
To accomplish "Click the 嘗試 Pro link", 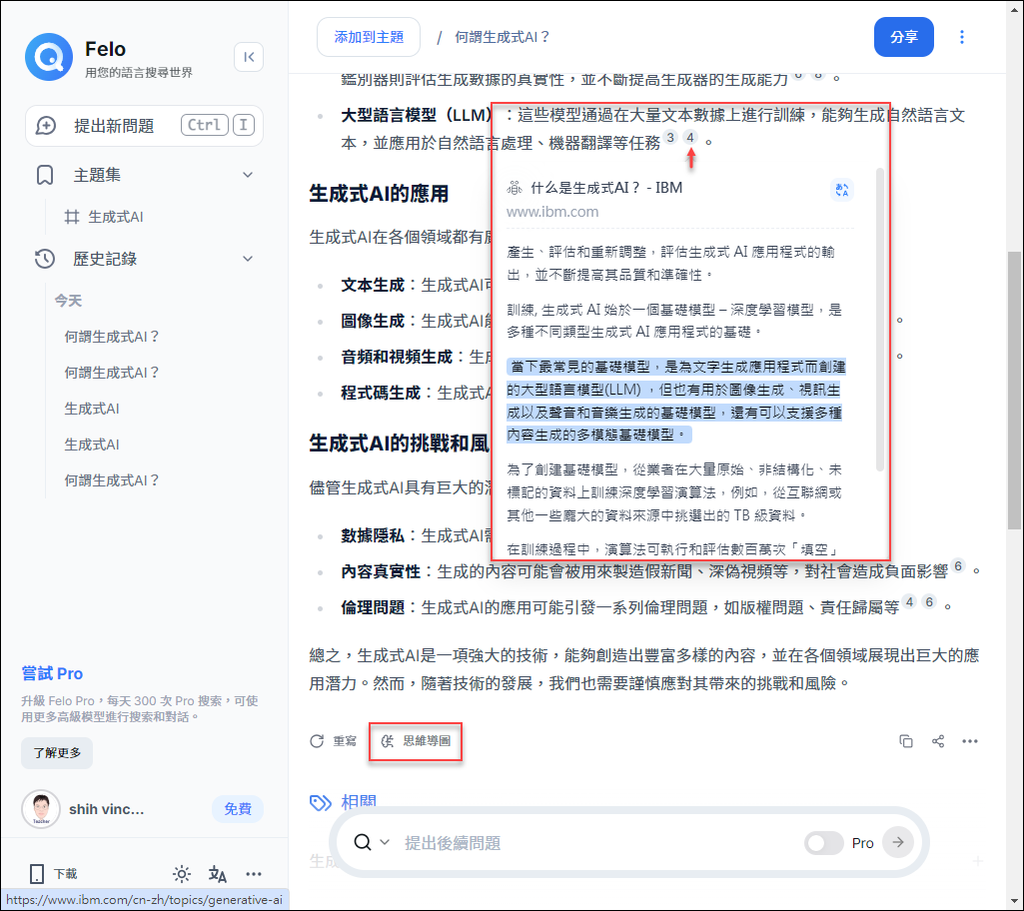I will [x=52, y=673].
